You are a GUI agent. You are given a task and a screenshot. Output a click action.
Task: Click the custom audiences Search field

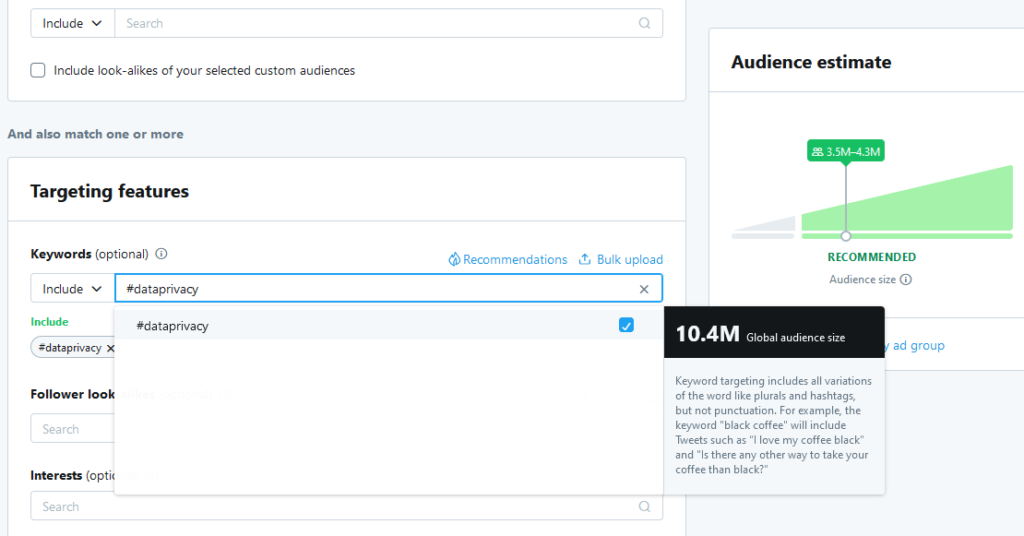389,24
